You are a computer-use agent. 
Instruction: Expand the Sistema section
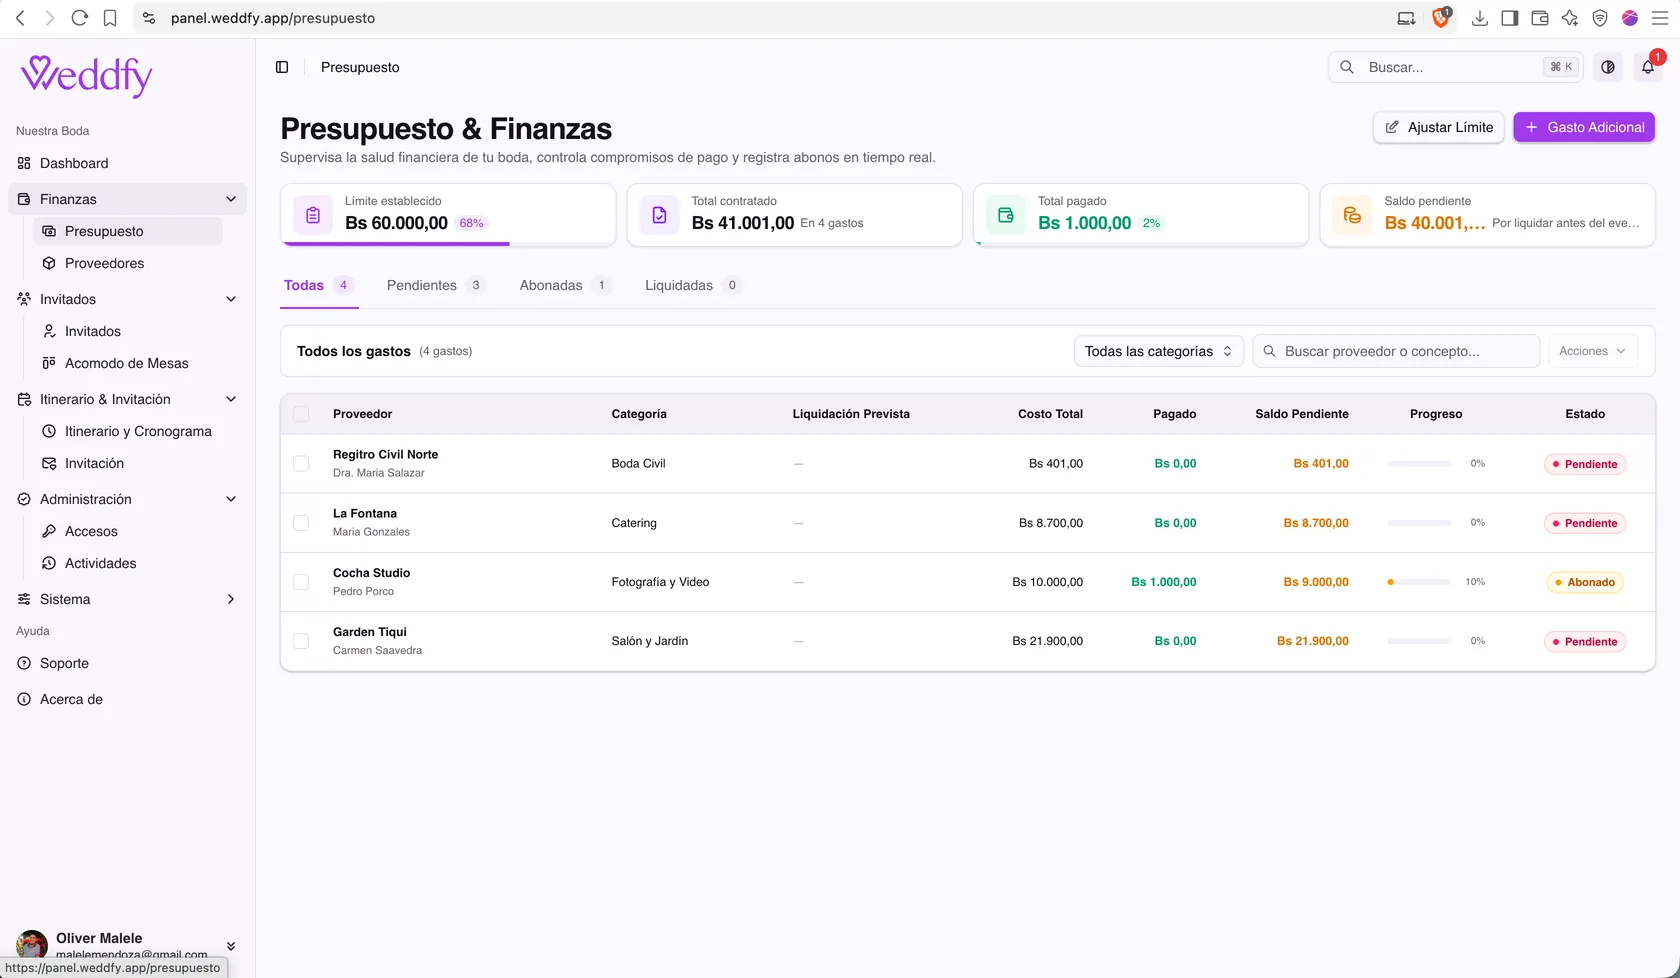point(231,599)
